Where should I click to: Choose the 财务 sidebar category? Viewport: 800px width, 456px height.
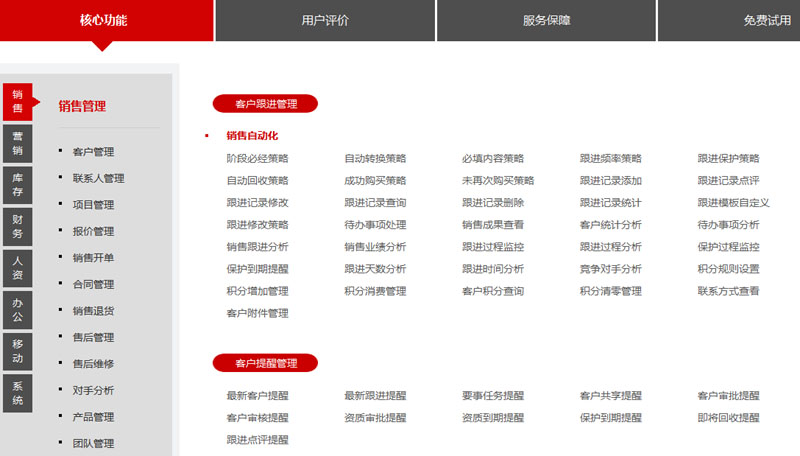(18, 227)
